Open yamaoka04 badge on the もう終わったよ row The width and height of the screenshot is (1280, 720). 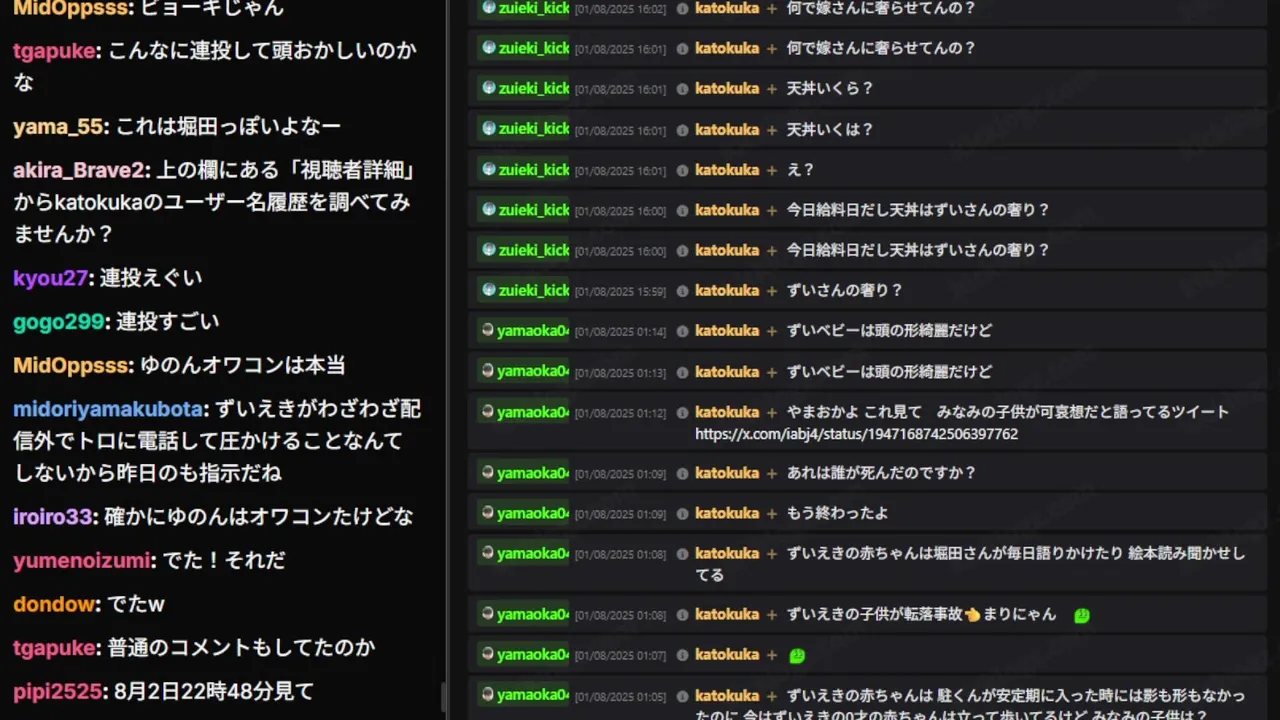point(523,513)
